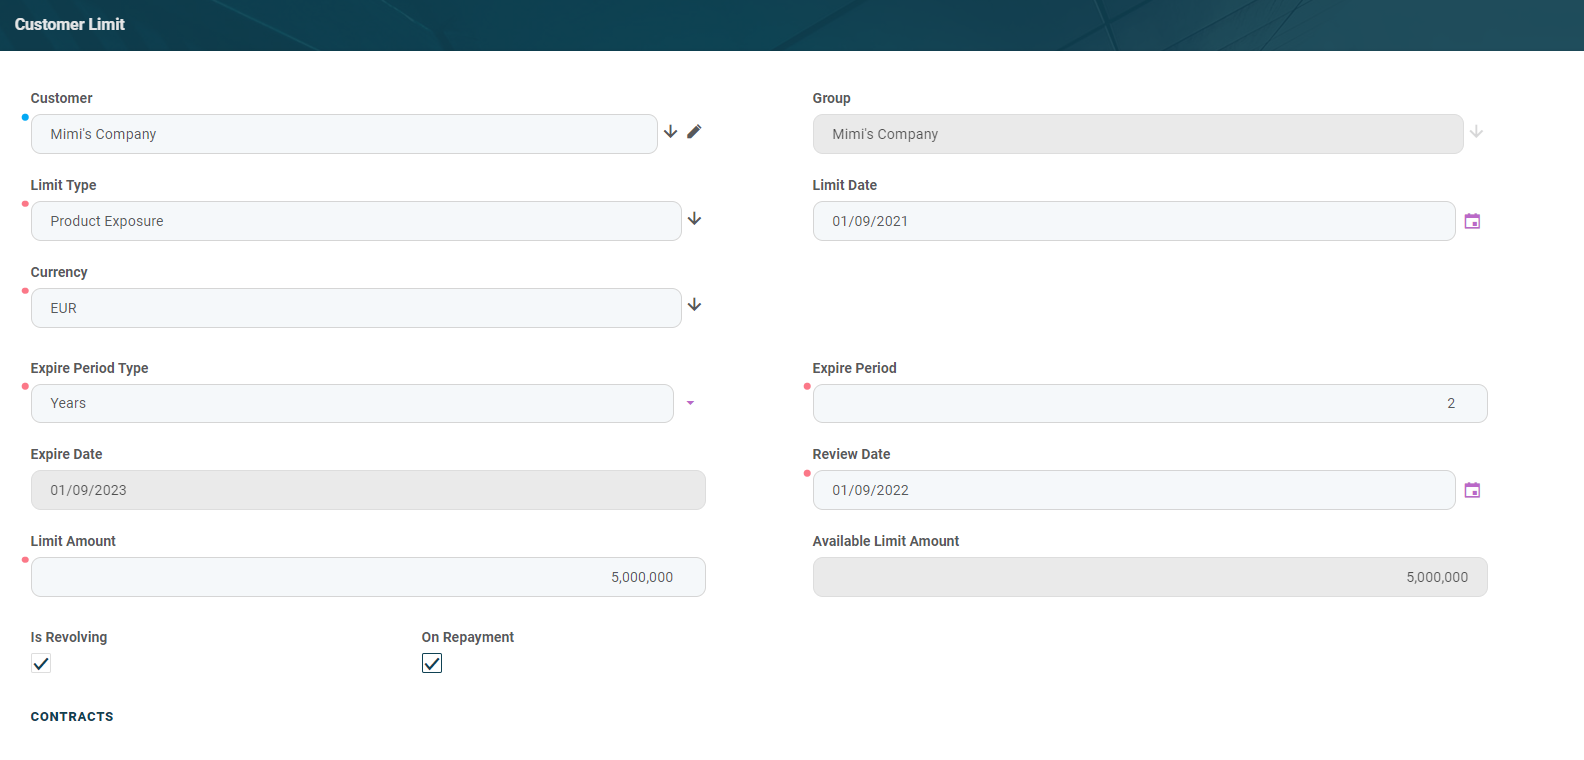Image resolution: width=1584 pixels, height=760 pixels.
Task: Click the Limit Date text field
Action: pyautogui.click(x=1133, y=221)
